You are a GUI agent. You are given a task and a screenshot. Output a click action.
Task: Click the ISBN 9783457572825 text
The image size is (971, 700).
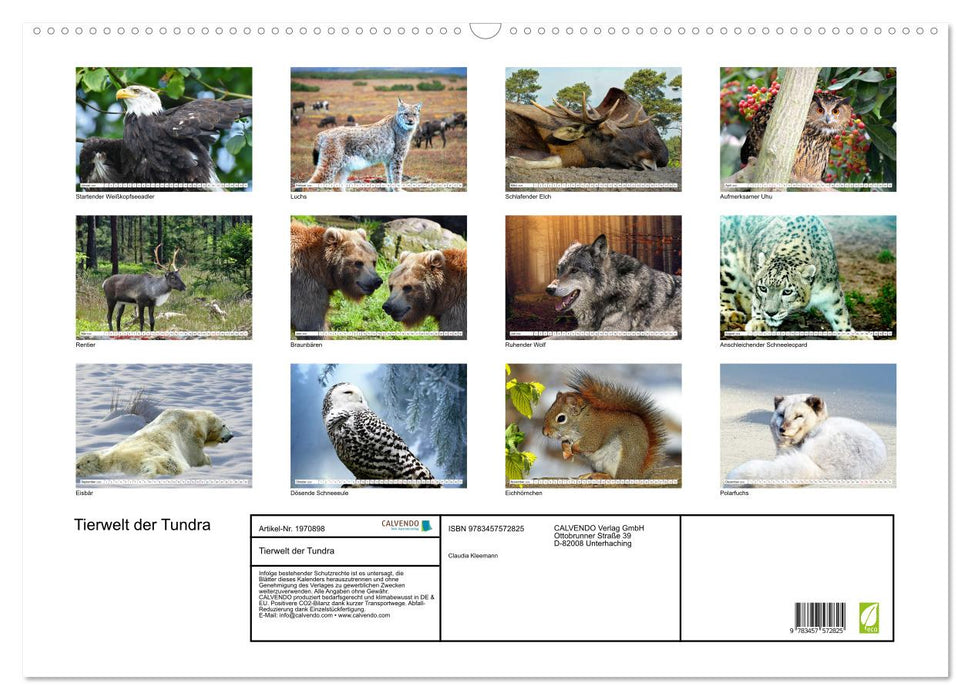point(486,529)
